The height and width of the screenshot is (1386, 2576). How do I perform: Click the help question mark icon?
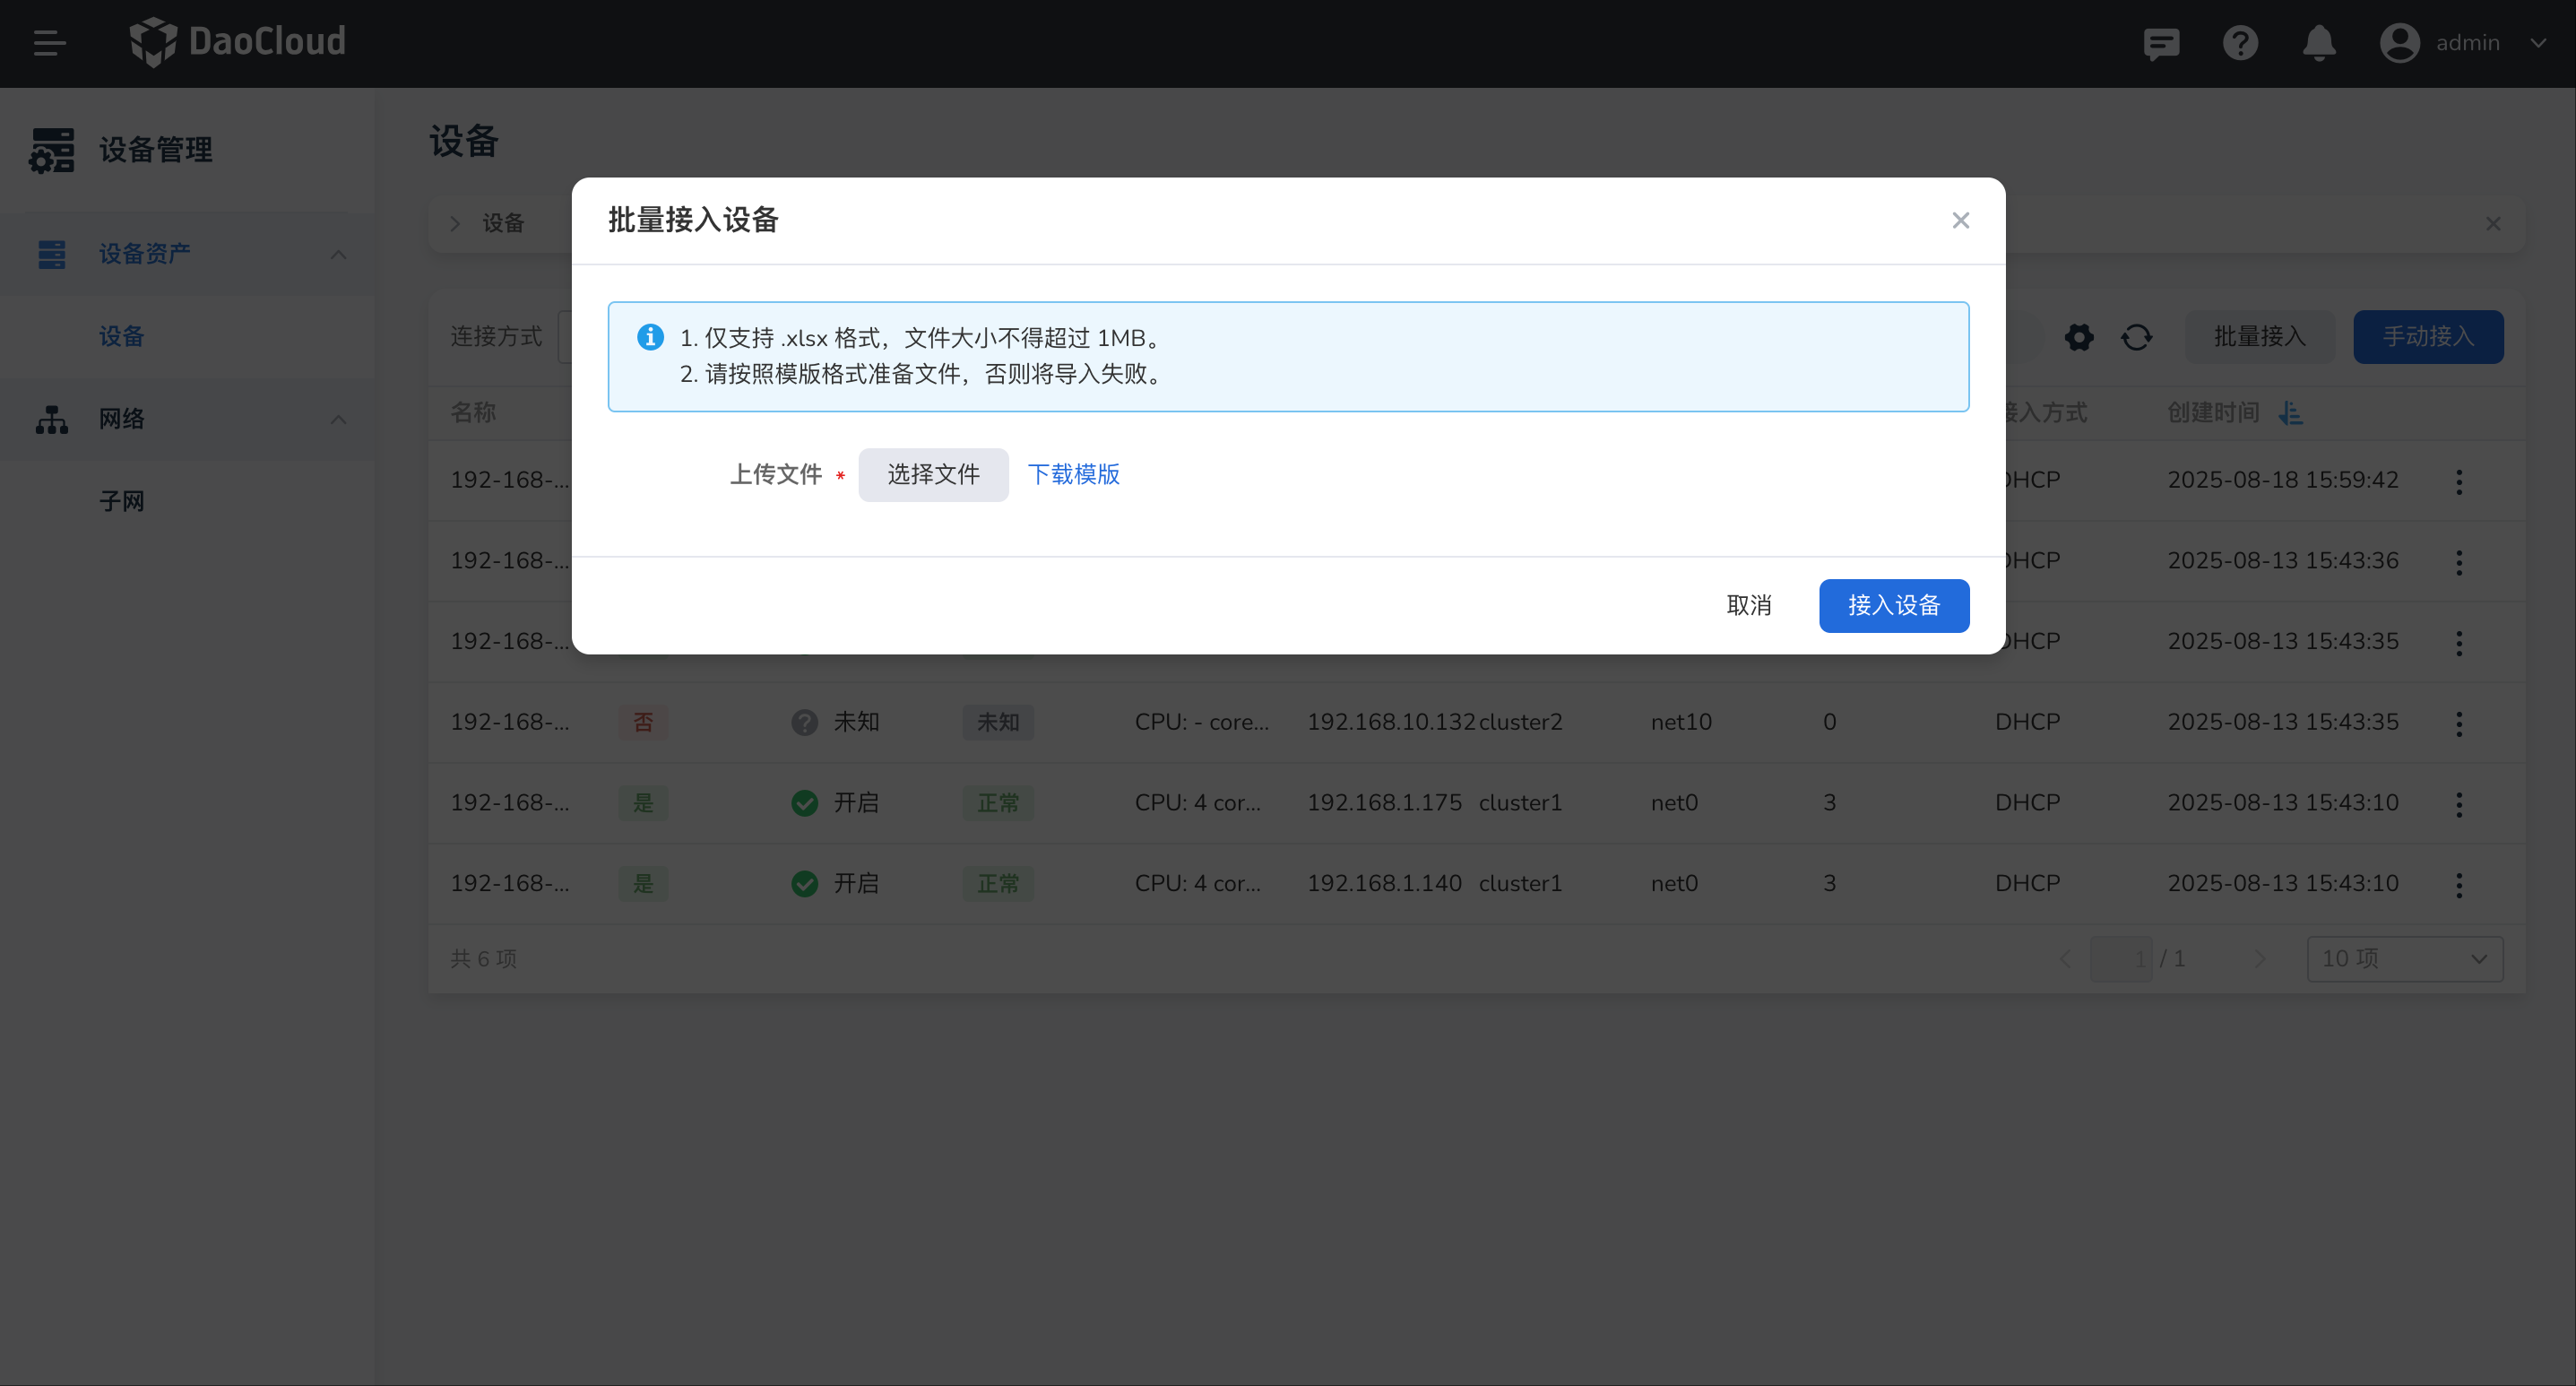click(x=2240, y=43)
